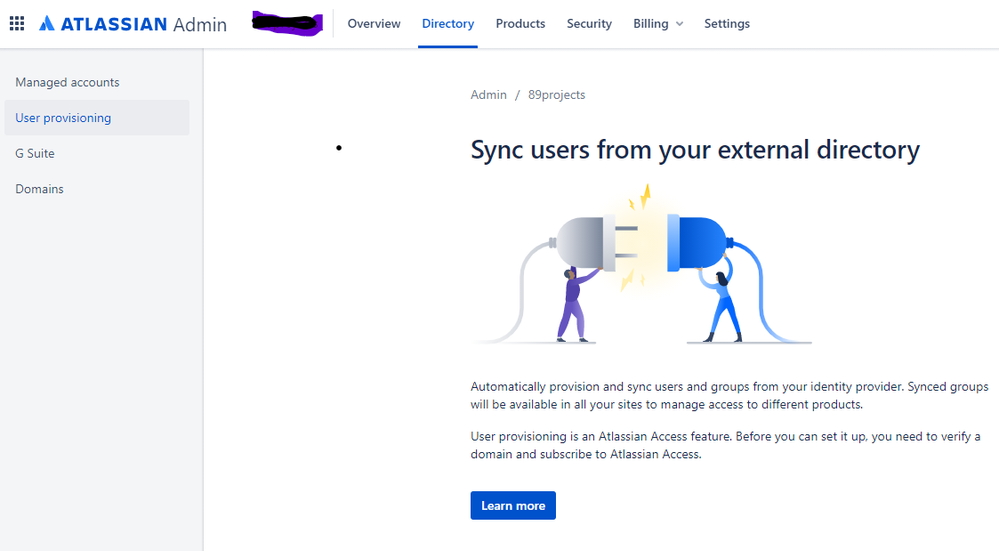Expand the Billing dropdown menu
This screenshot has width=999, height=551.
click(658, 24)
